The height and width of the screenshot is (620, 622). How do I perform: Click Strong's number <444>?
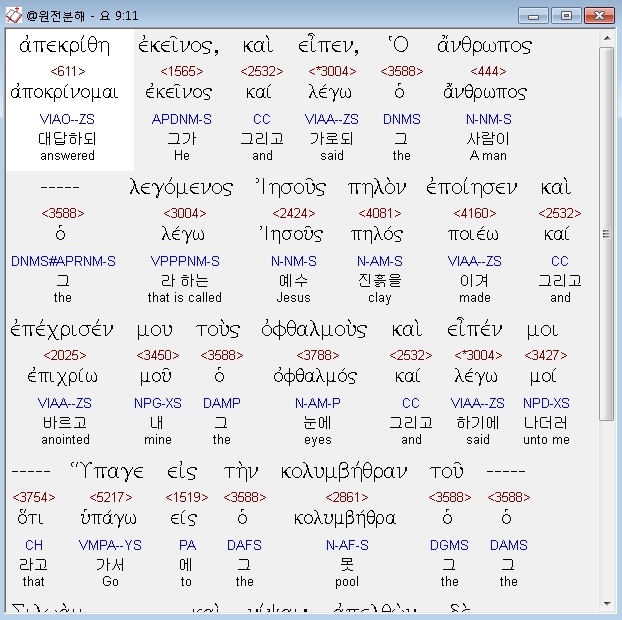pos(488,71)
